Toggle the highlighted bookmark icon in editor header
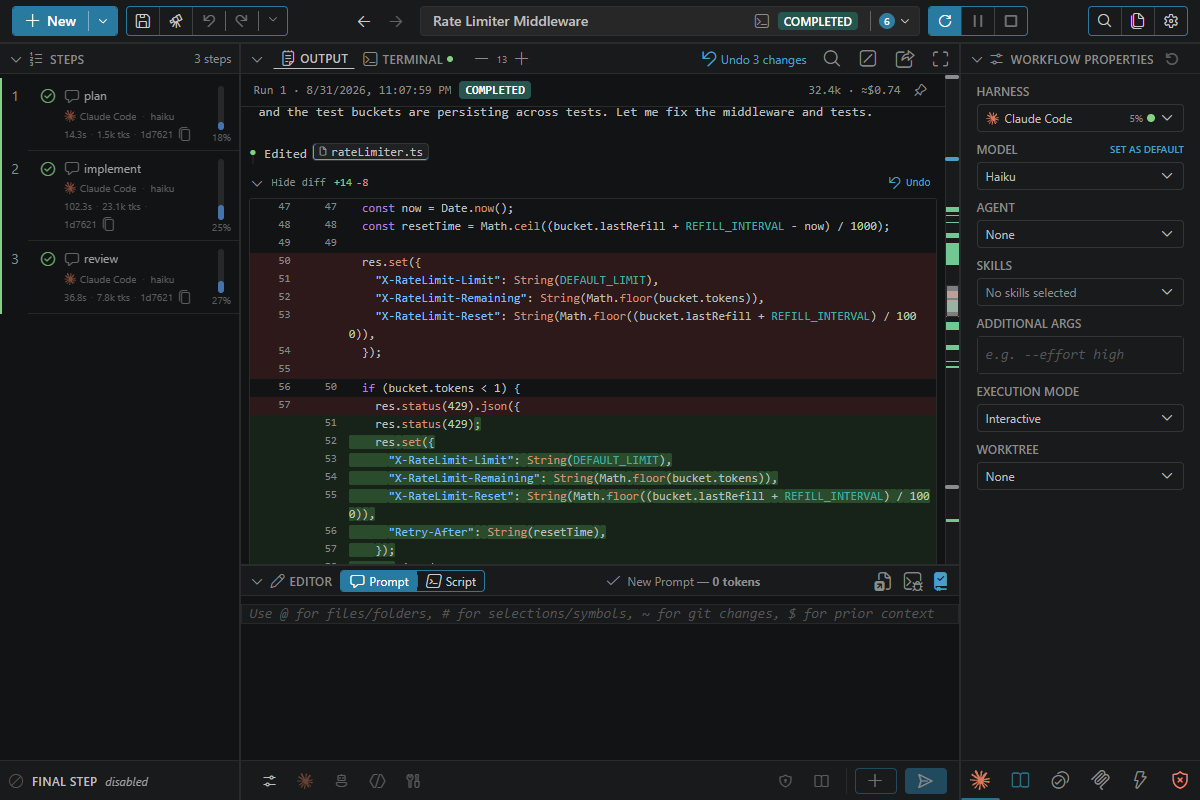The height and width of the screenshot is (800, 1200). click(940, 581)
